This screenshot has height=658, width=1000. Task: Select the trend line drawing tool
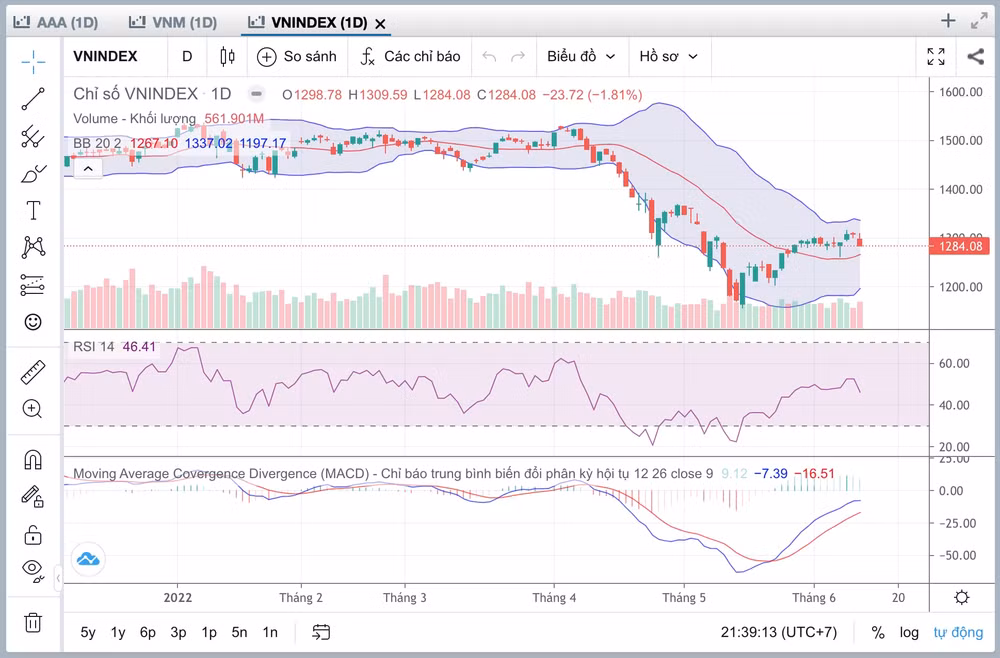pyautogui.click(x=33, y=99)
